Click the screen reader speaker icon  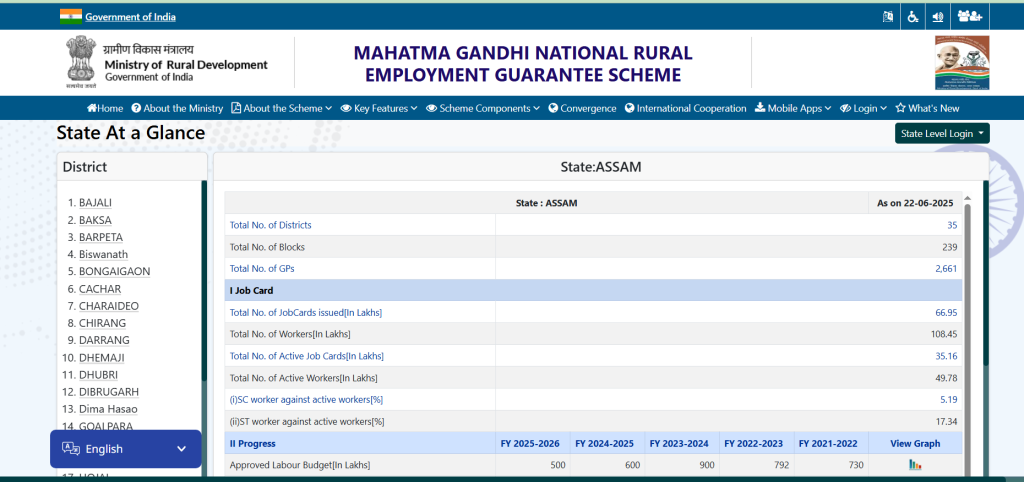[x=938, y=17]
